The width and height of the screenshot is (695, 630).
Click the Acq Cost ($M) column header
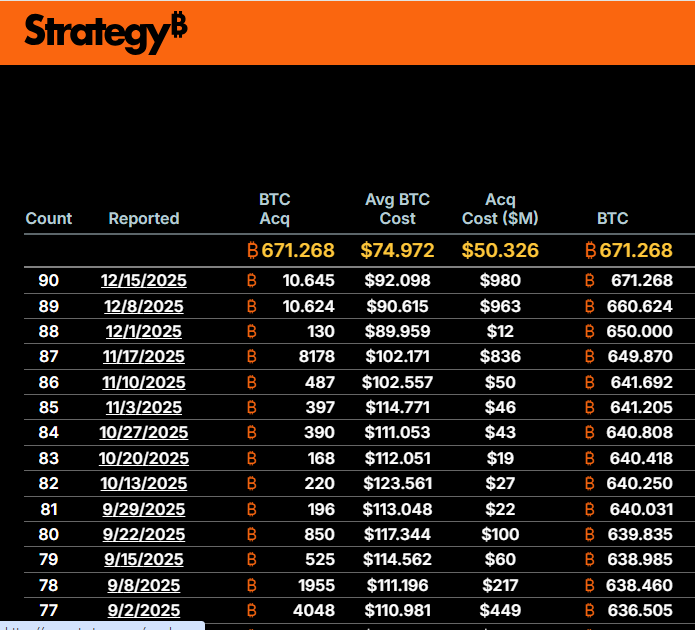(500, 209)
